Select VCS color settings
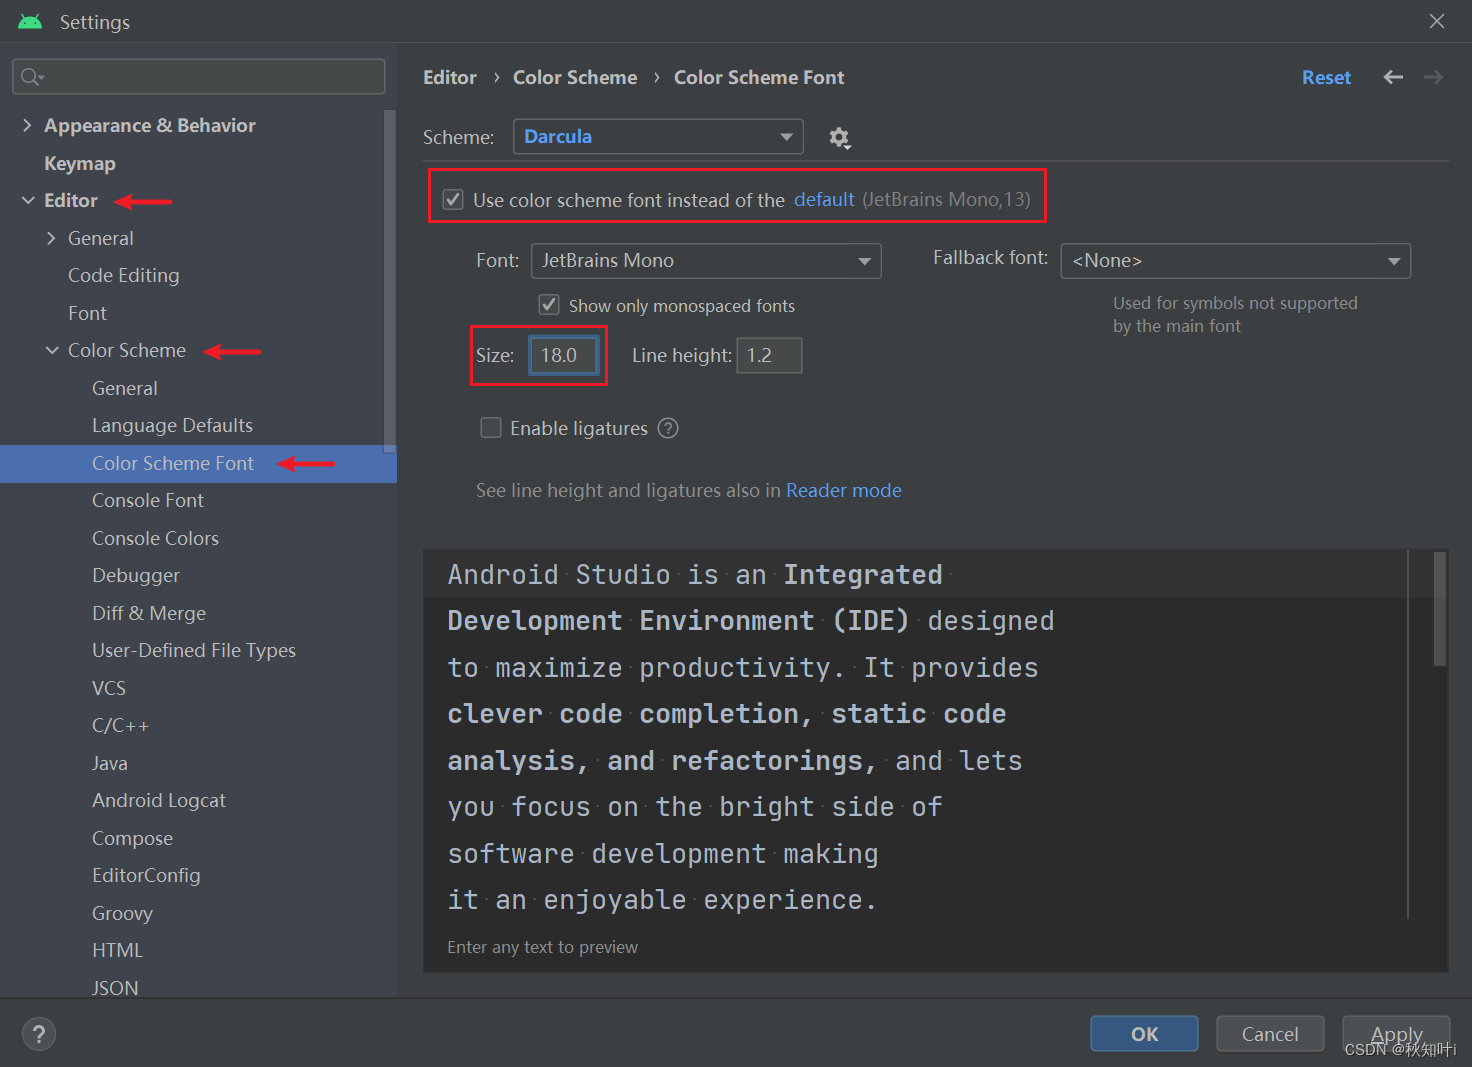1472x1067 pixels. 109,688
